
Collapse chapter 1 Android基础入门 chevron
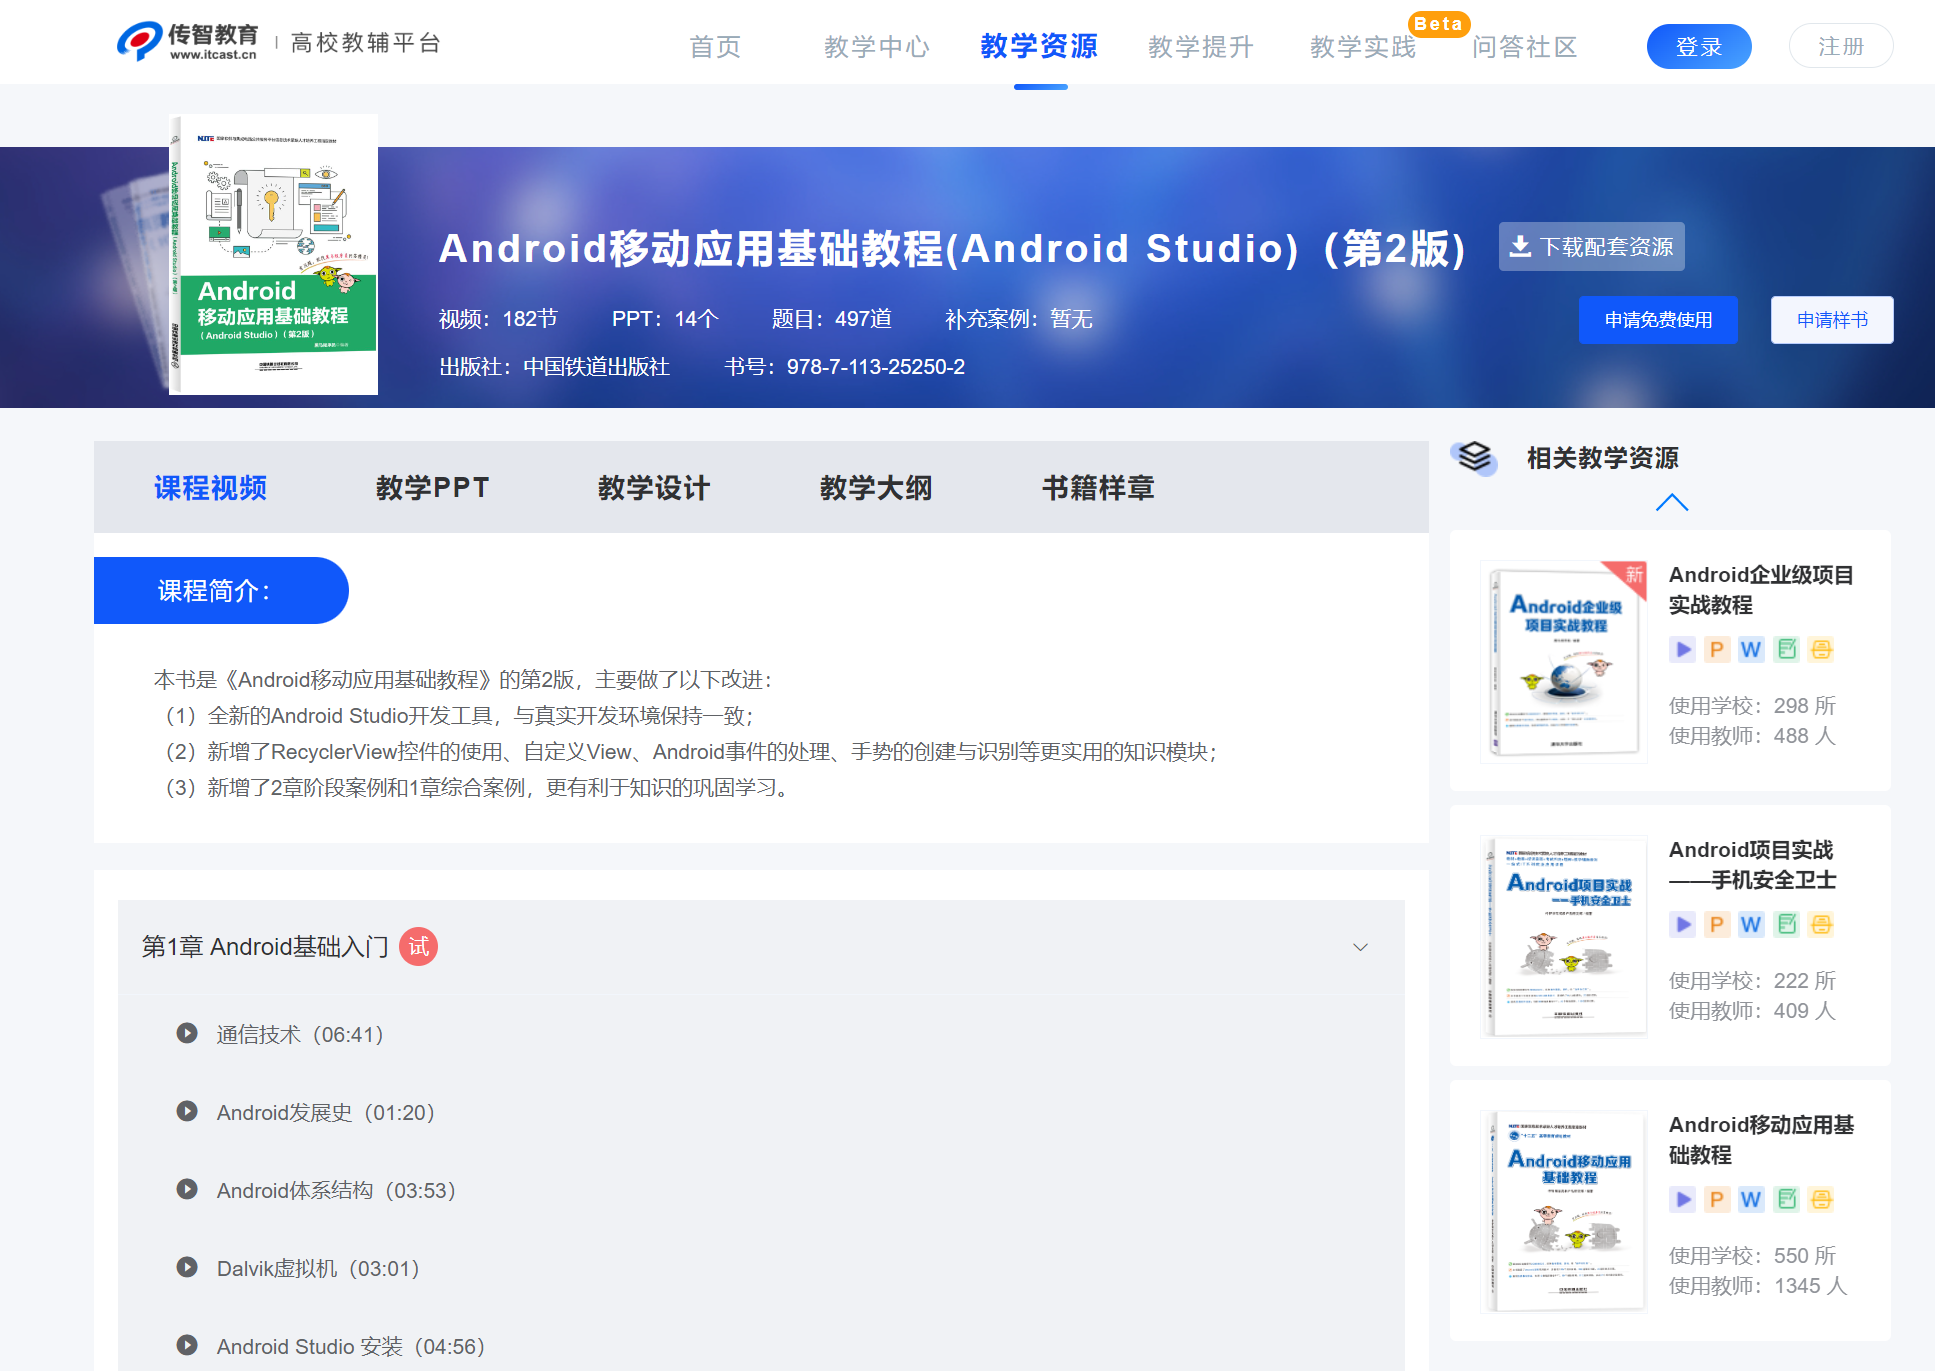pyautogui.click(x=1360, y=947)
